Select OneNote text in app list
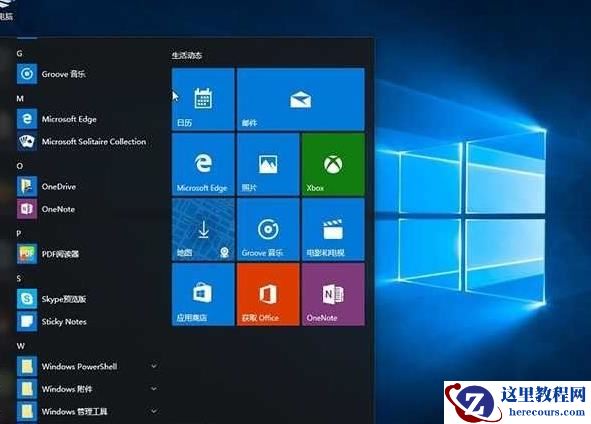591x424 pixels. tap(58, 209)
